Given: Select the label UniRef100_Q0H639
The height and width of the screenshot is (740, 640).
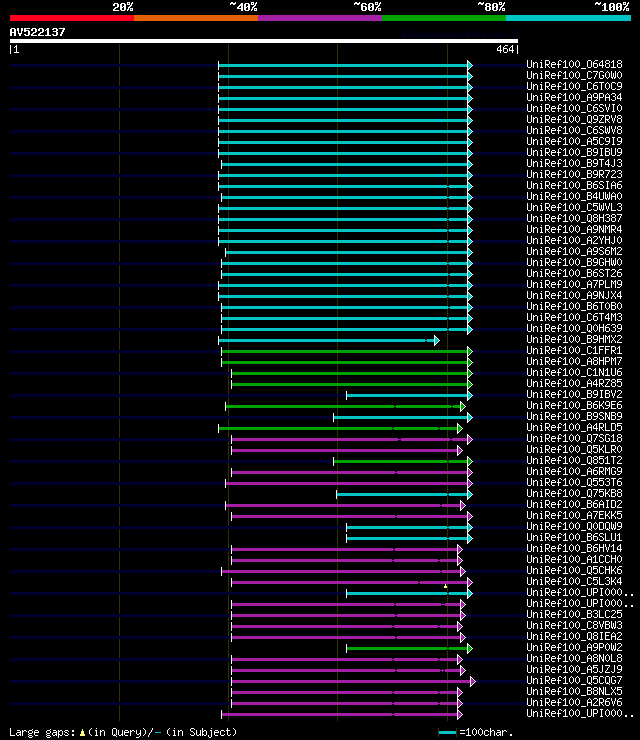Looking at the screenshot, I should pos(574,328).
